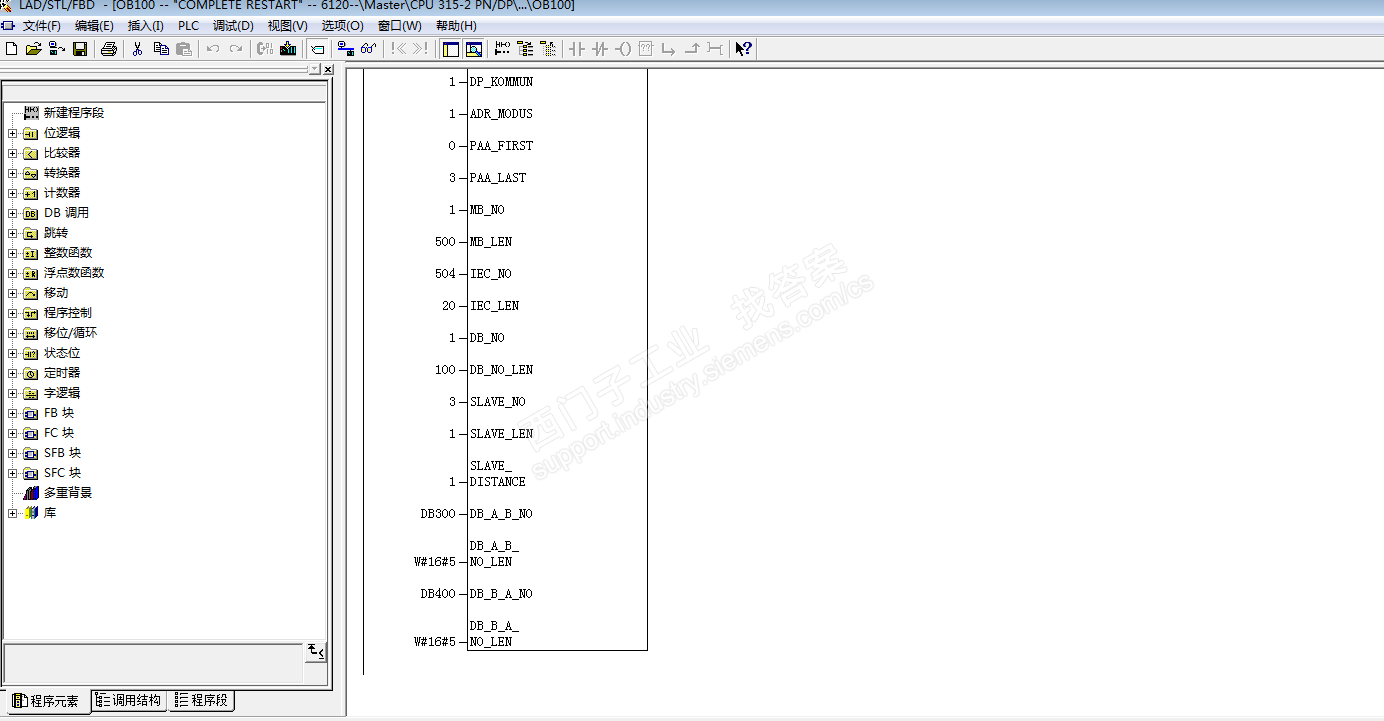1384x721 pixels.
Task: Expand the 比较器 tree node
Action: (12, 153)
